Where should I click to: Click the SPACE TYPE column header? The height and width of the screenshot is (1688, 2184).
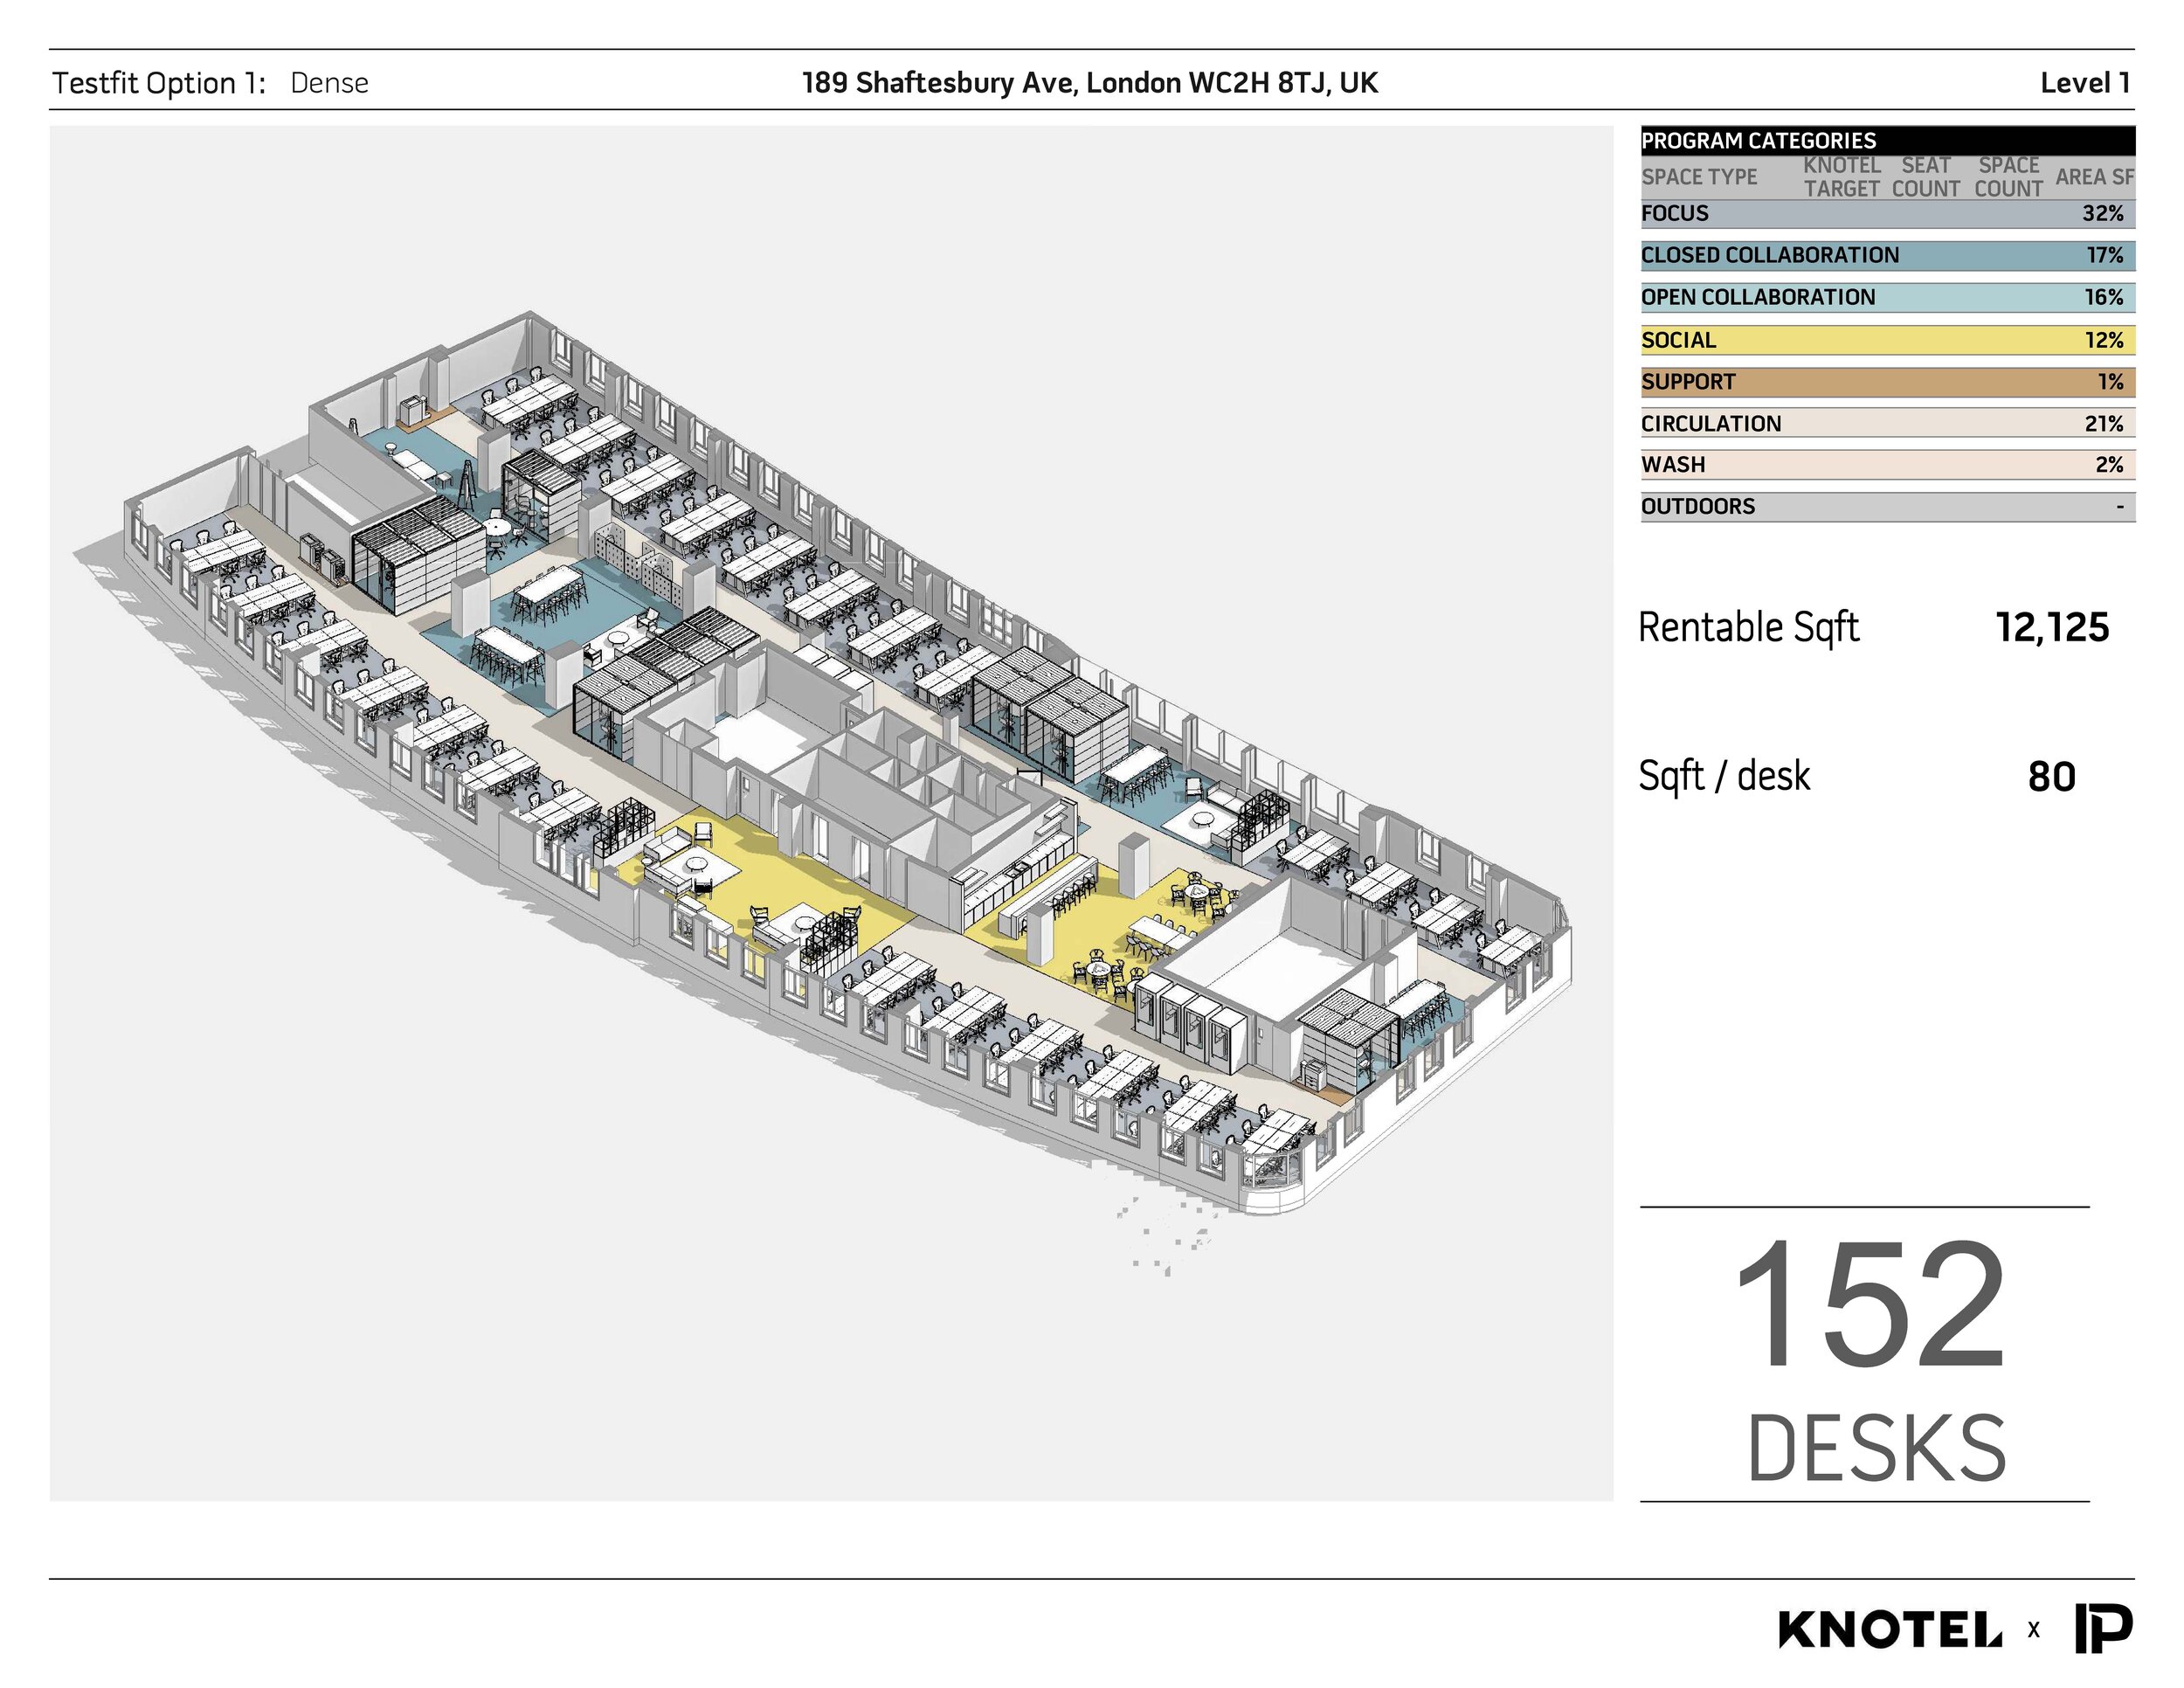click(1699, 177)
